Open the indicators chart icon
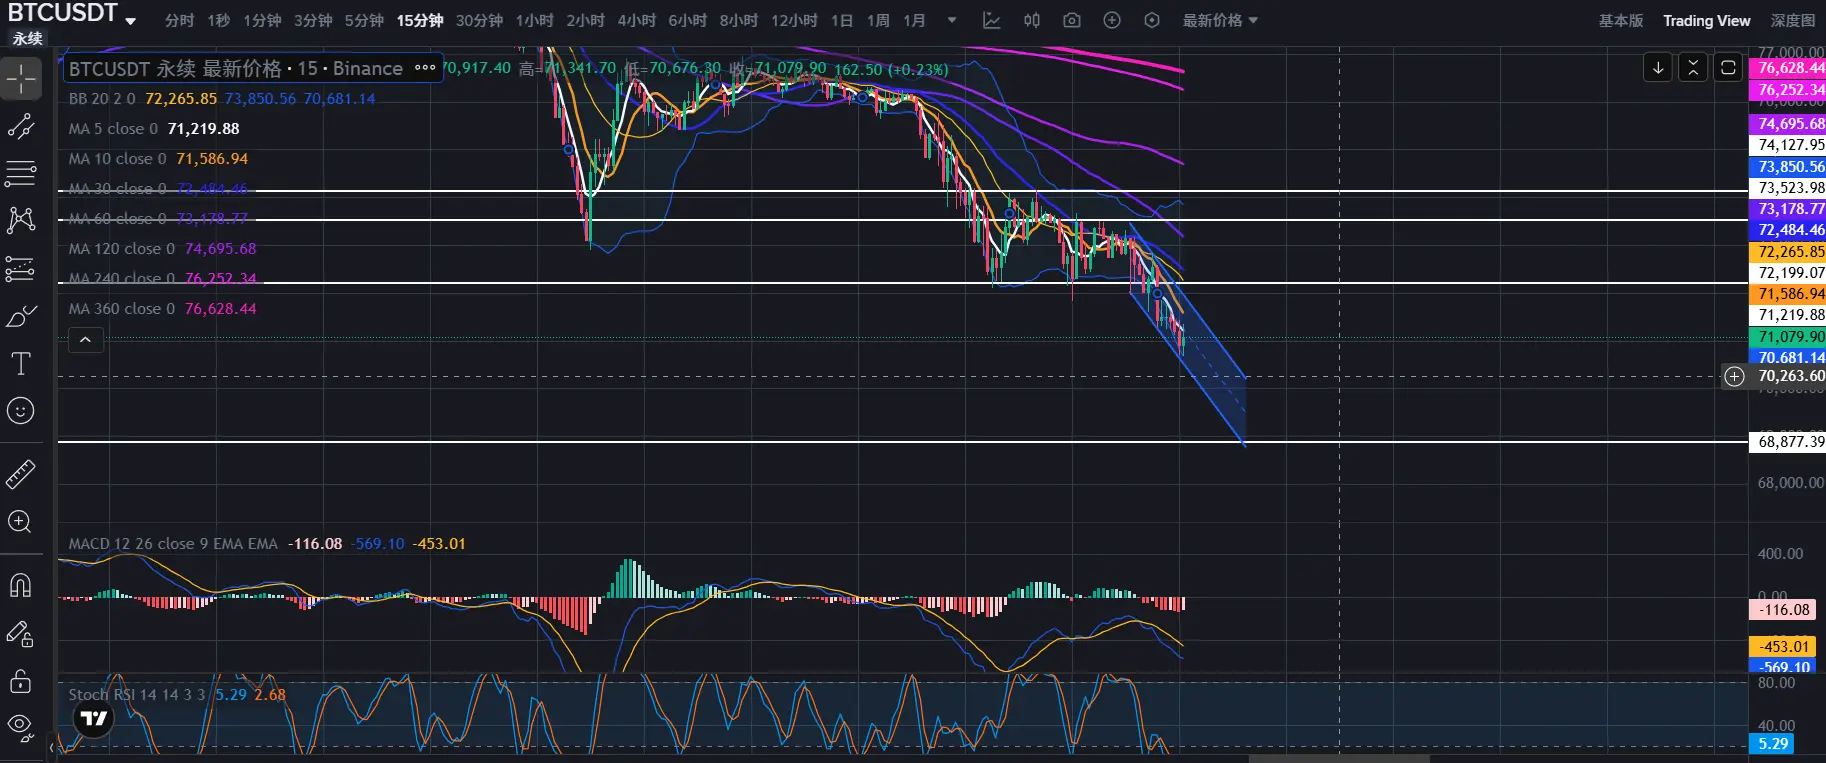Screen dimensions: 1826x763 [x=992, y=20]
